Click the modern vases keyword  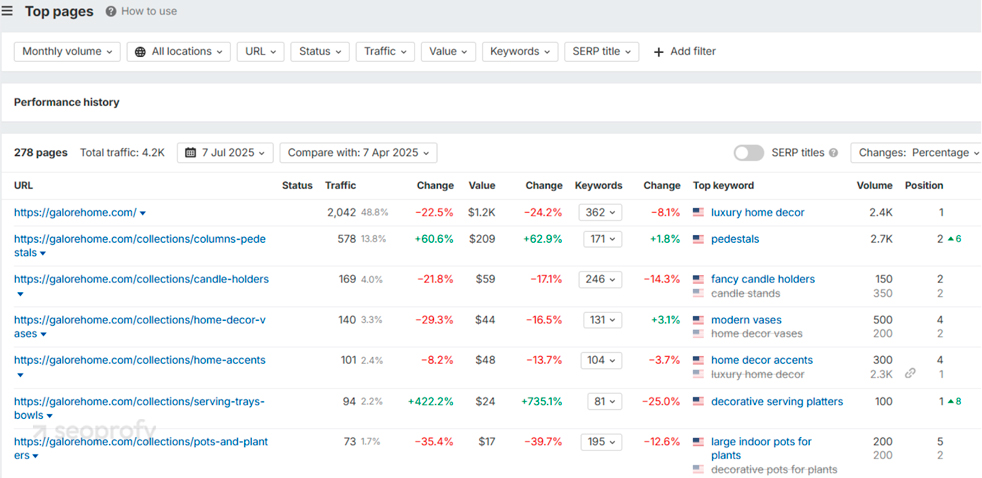pyautogui.click(x=747, y=320)
